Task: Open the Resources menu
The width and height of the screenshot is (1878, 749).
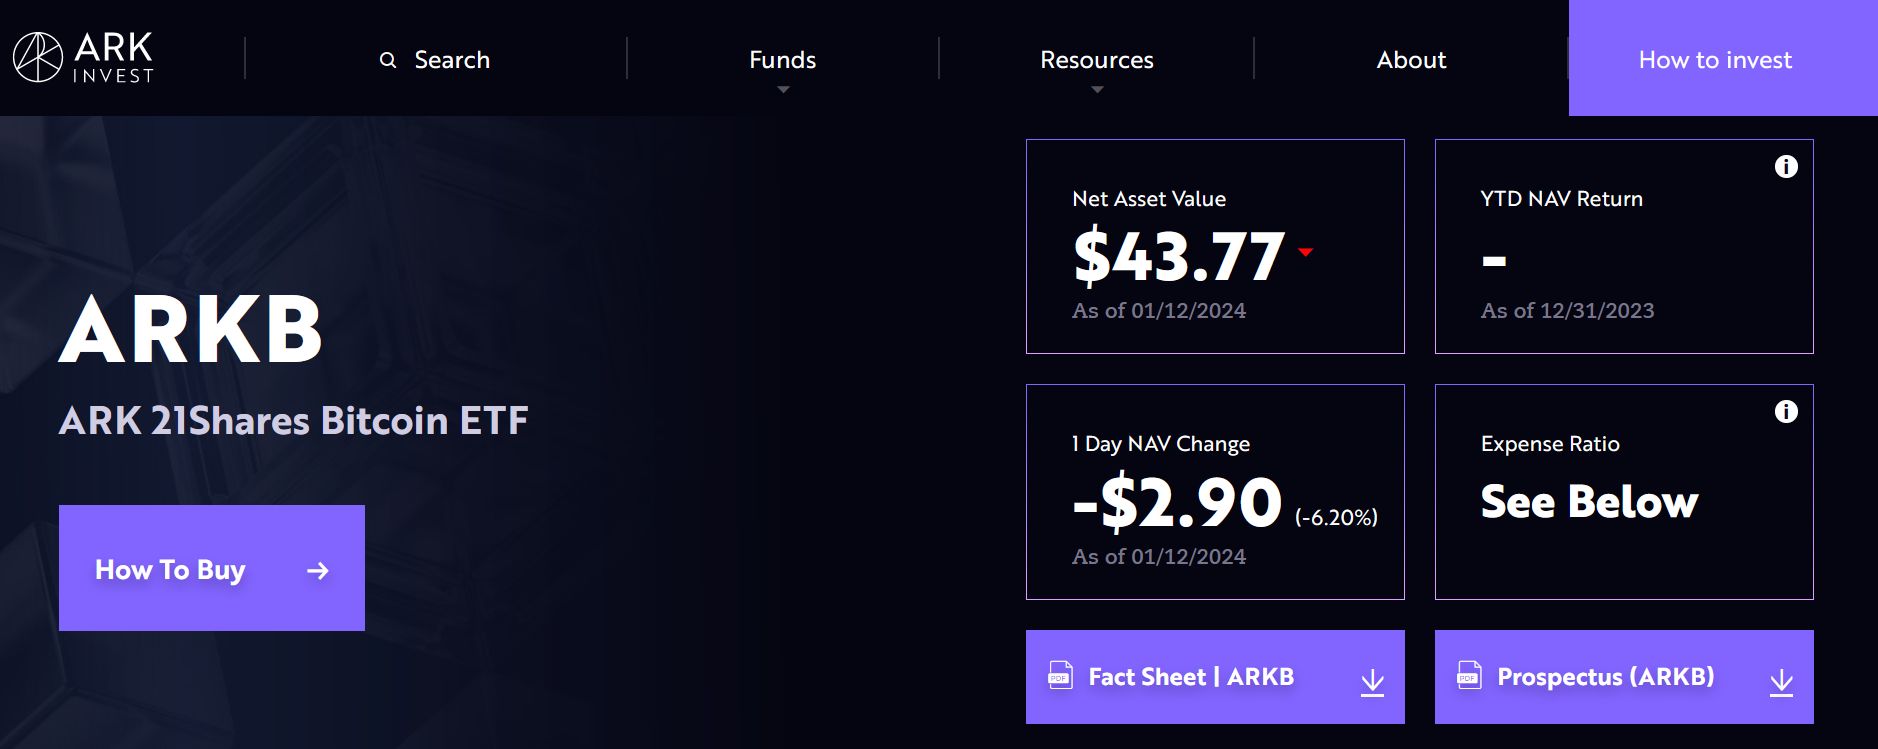Action: (x=1096, y=60)
